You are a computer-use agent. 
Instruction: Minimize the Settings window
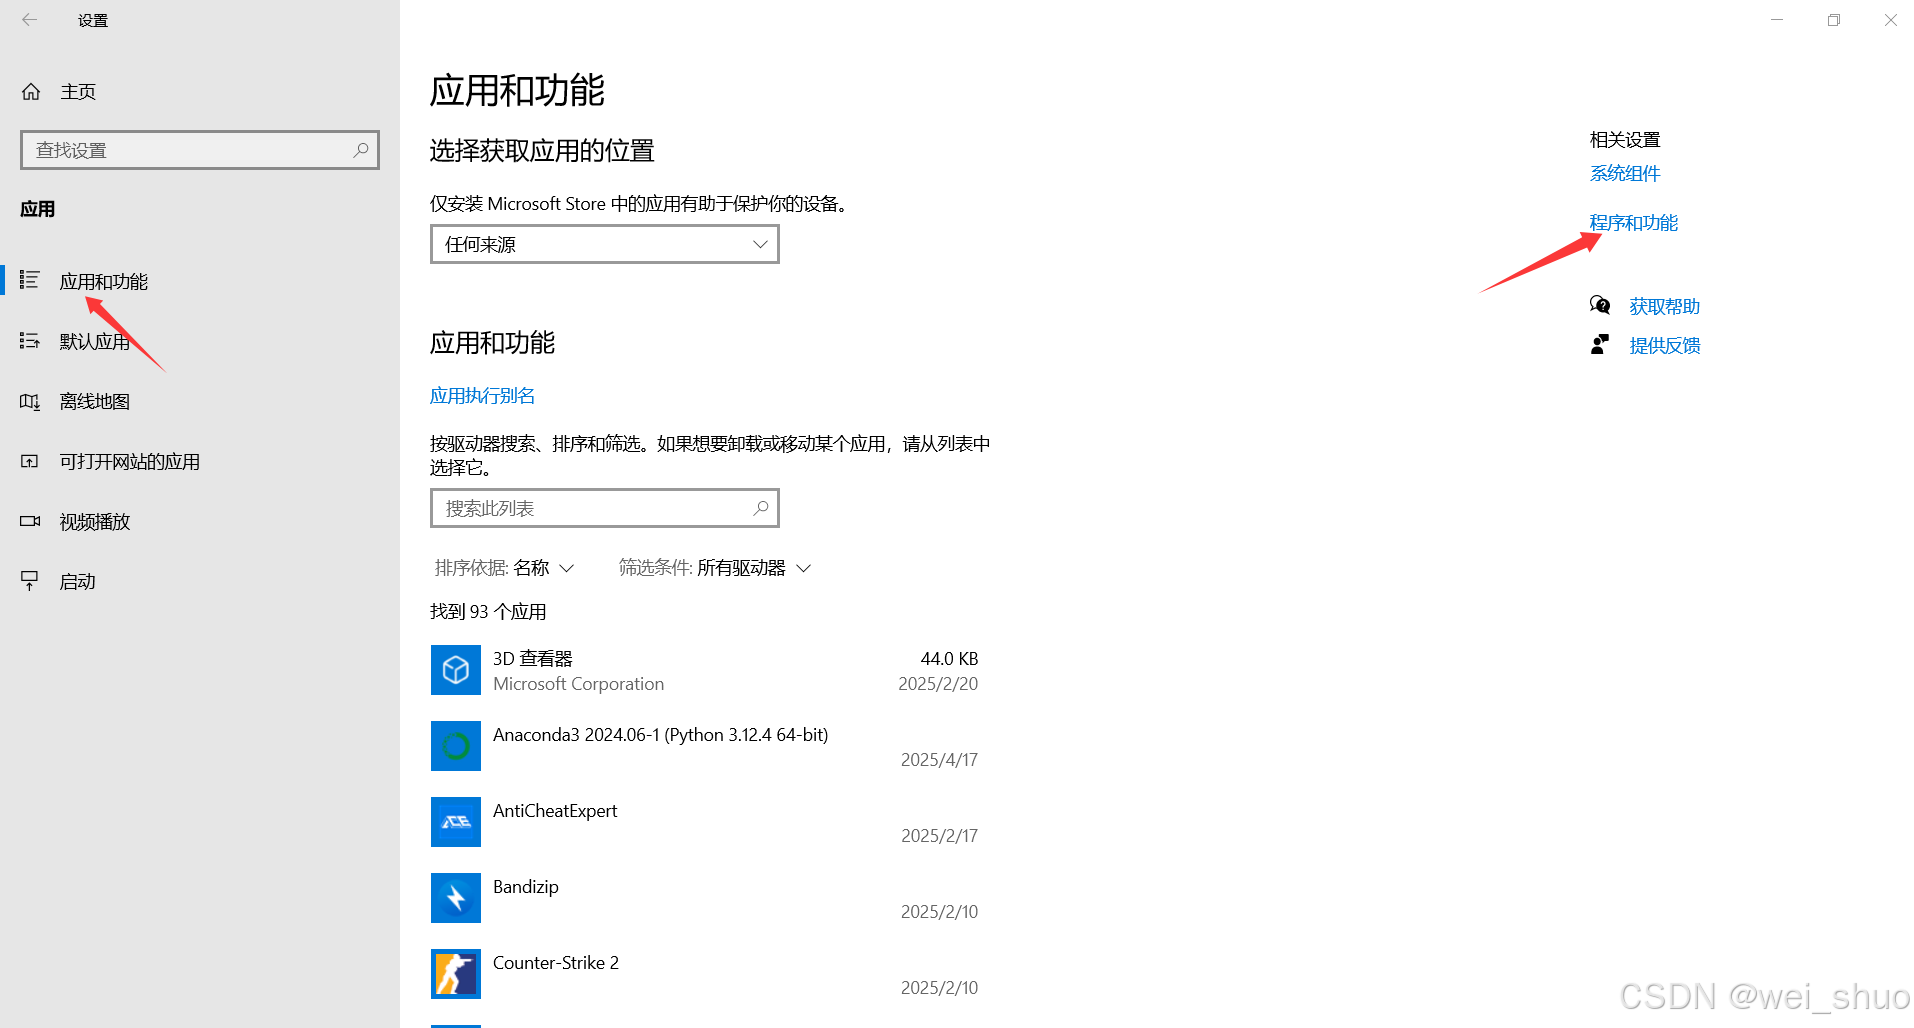[x=1777, y=20]
